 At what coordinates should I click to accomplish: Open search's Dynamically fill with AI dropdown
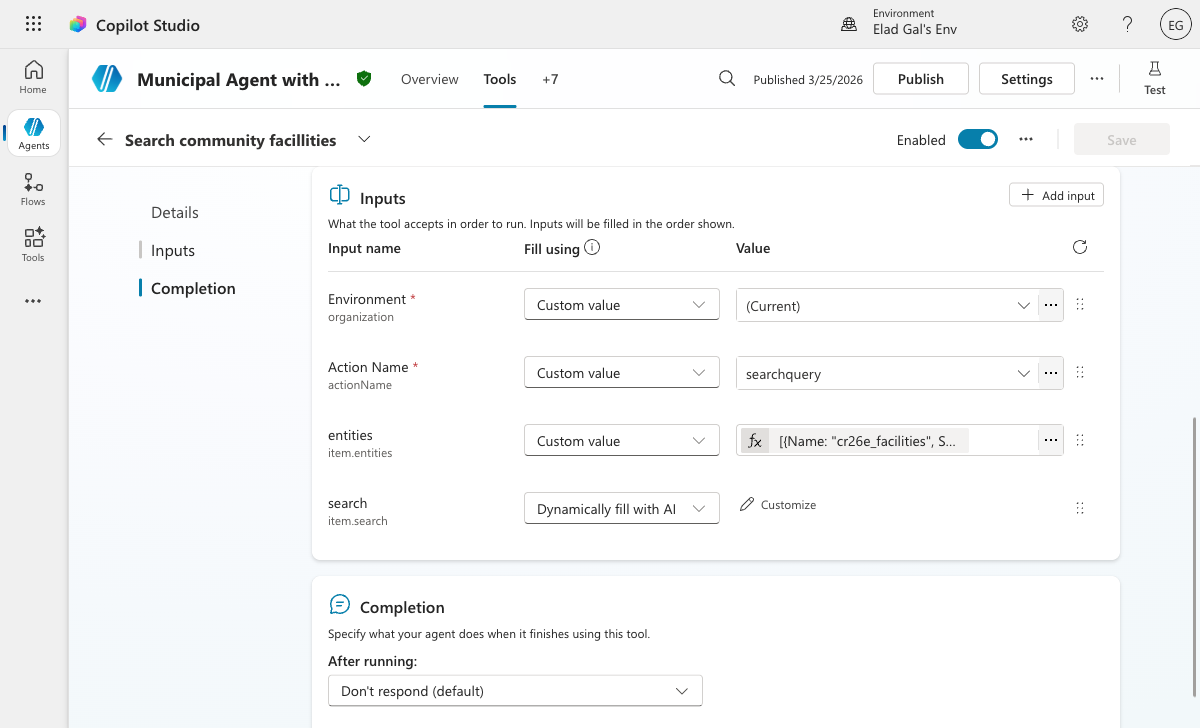[621, 509]
